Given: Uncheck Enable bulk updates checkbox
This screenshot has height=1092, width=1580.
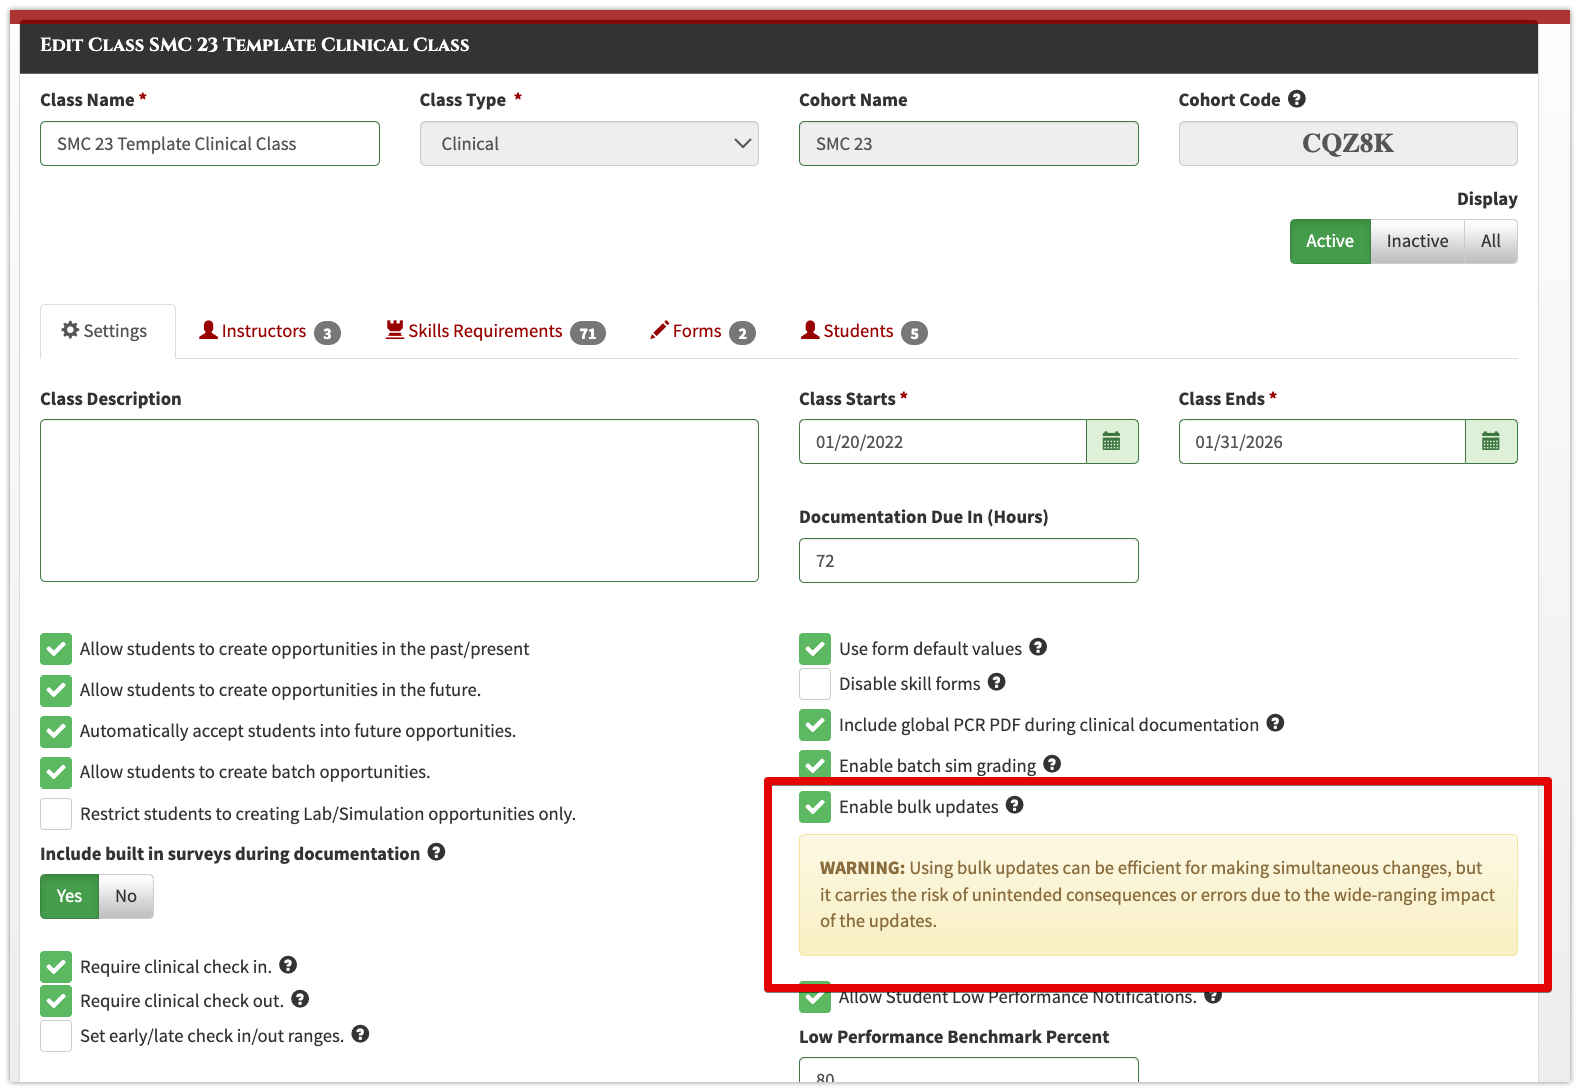Looking at the screenshot, I should (815, 807).
